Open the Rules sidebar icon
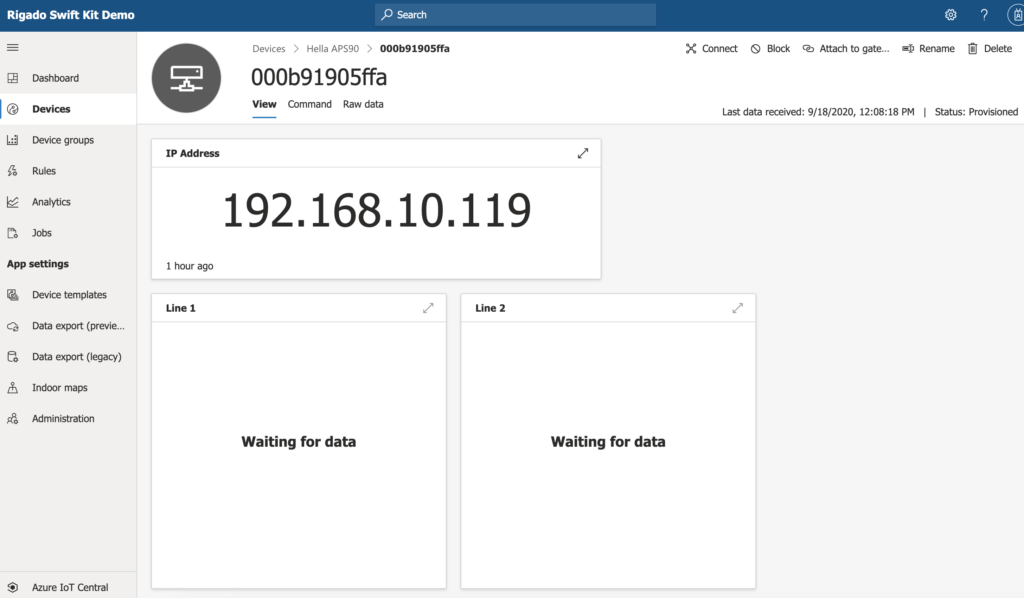This screenshot has width=1024, height=598. (12, 171)
